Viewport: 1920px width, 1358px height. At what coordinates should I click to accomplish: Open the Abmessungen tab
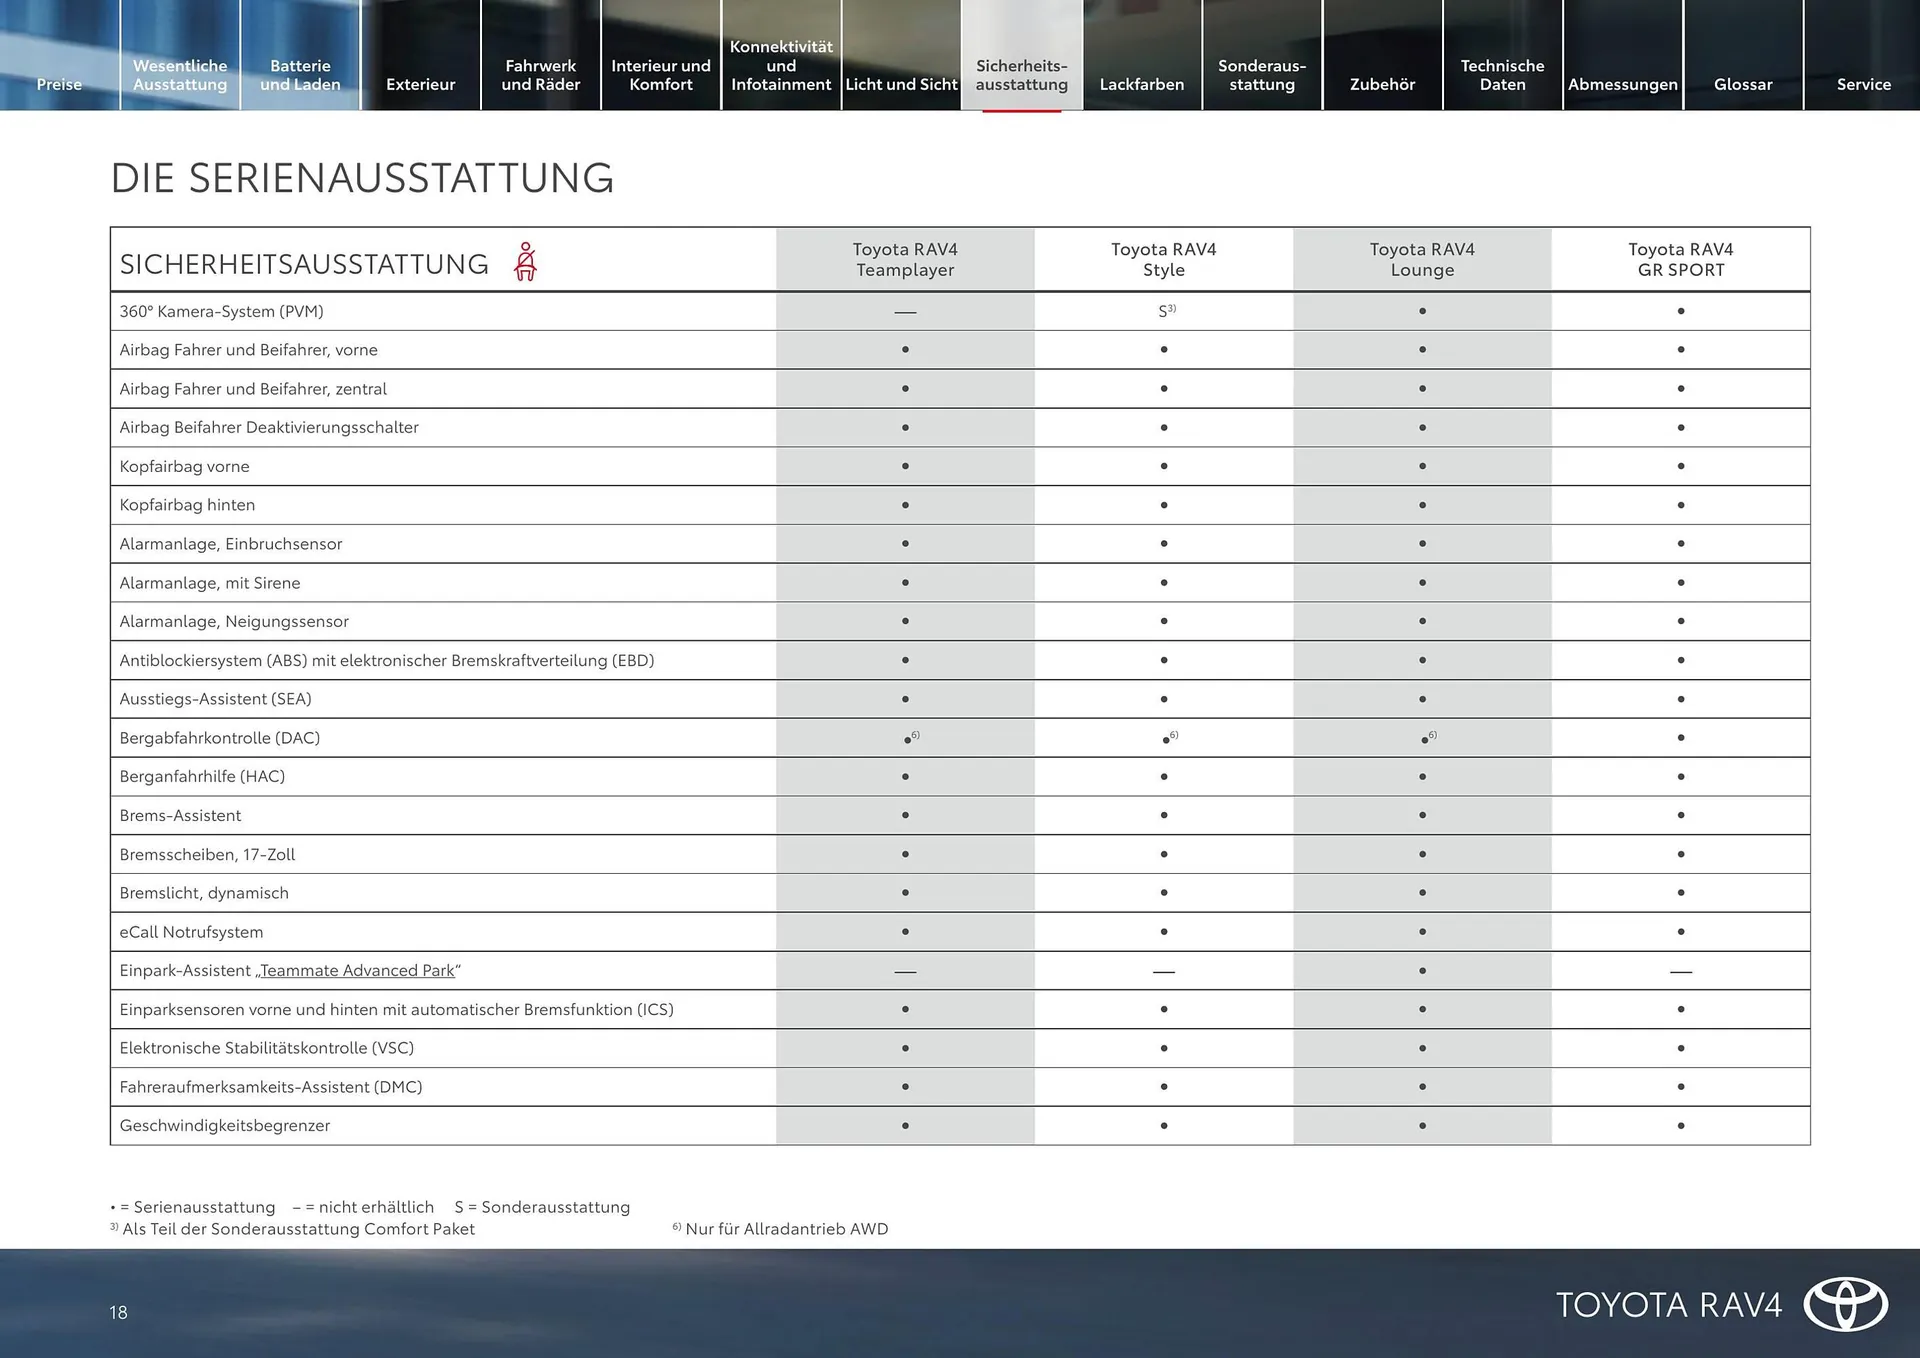pyautogui.click(x=1622, y=84)
